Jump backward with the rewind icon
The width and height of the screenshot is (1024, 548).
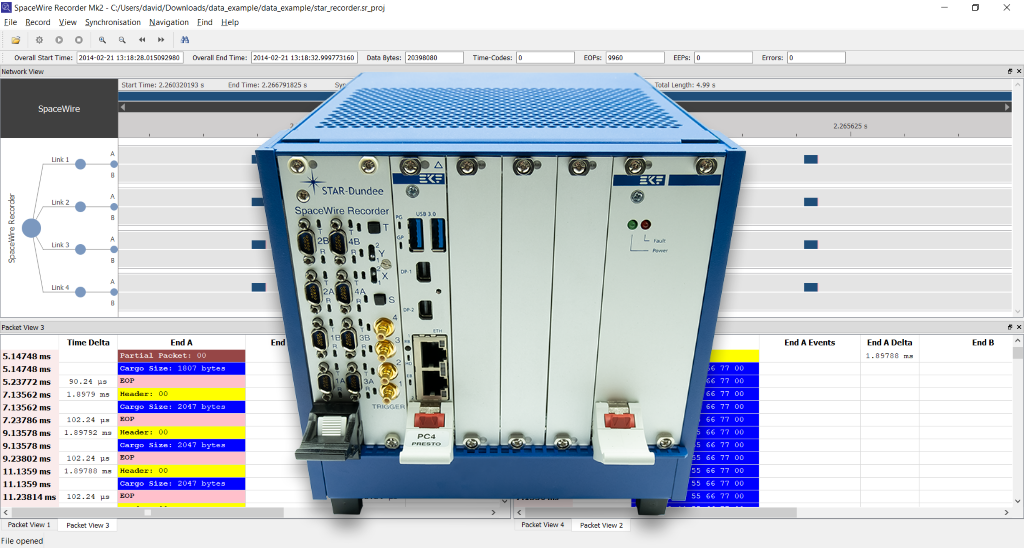point(142,40)
